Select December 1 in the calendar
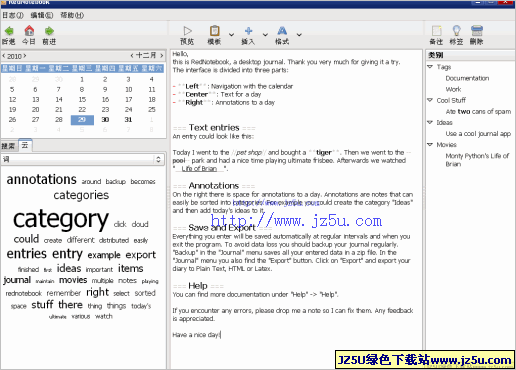This screenshot has width=516, height=370. click(82, 79)
